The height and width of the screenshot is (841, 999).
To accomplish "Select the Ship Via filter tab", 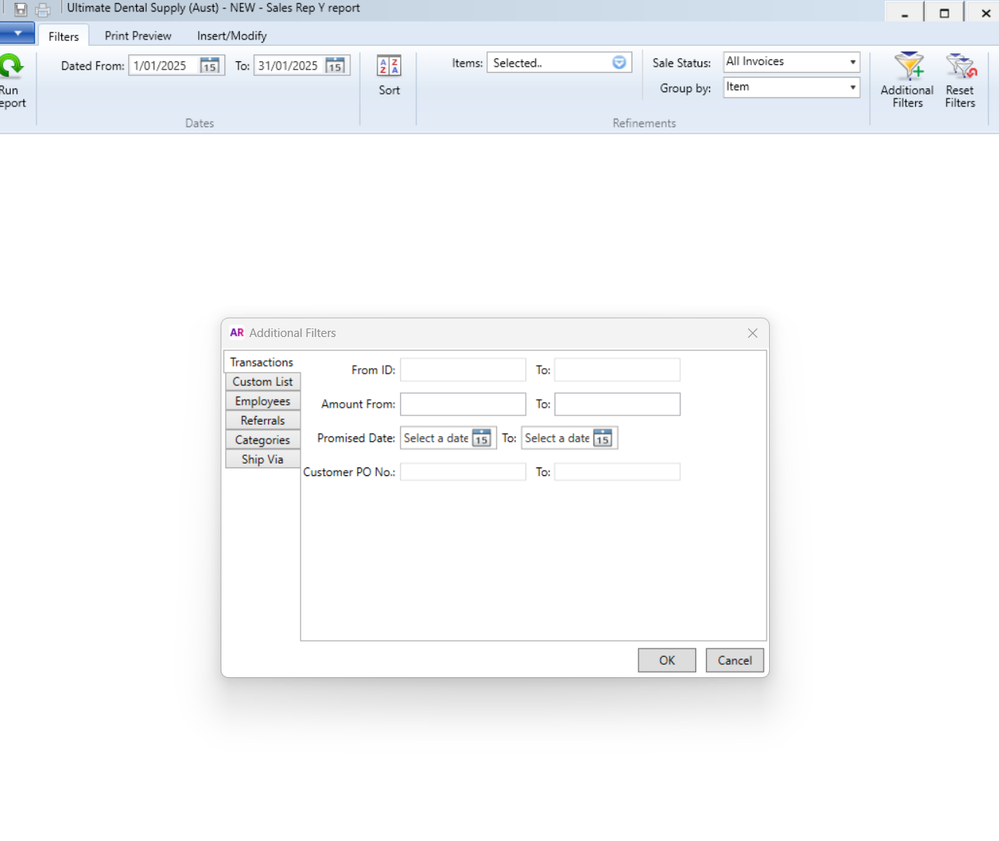I will [262, 459].
